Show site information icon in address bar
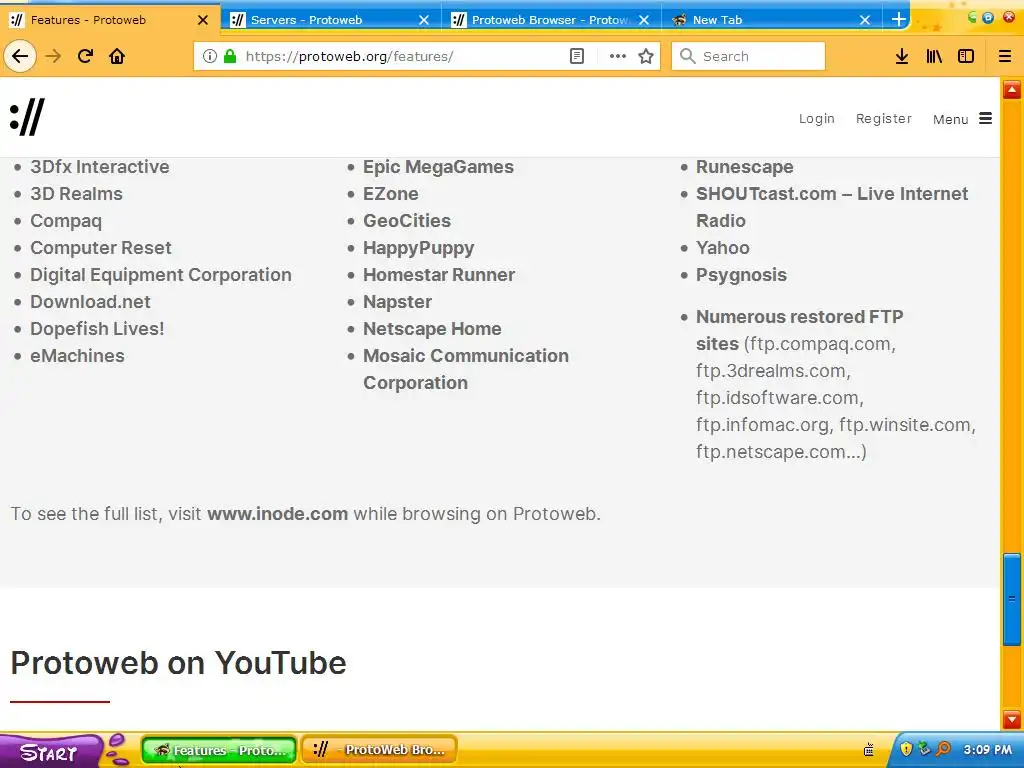 click(210, 56)
